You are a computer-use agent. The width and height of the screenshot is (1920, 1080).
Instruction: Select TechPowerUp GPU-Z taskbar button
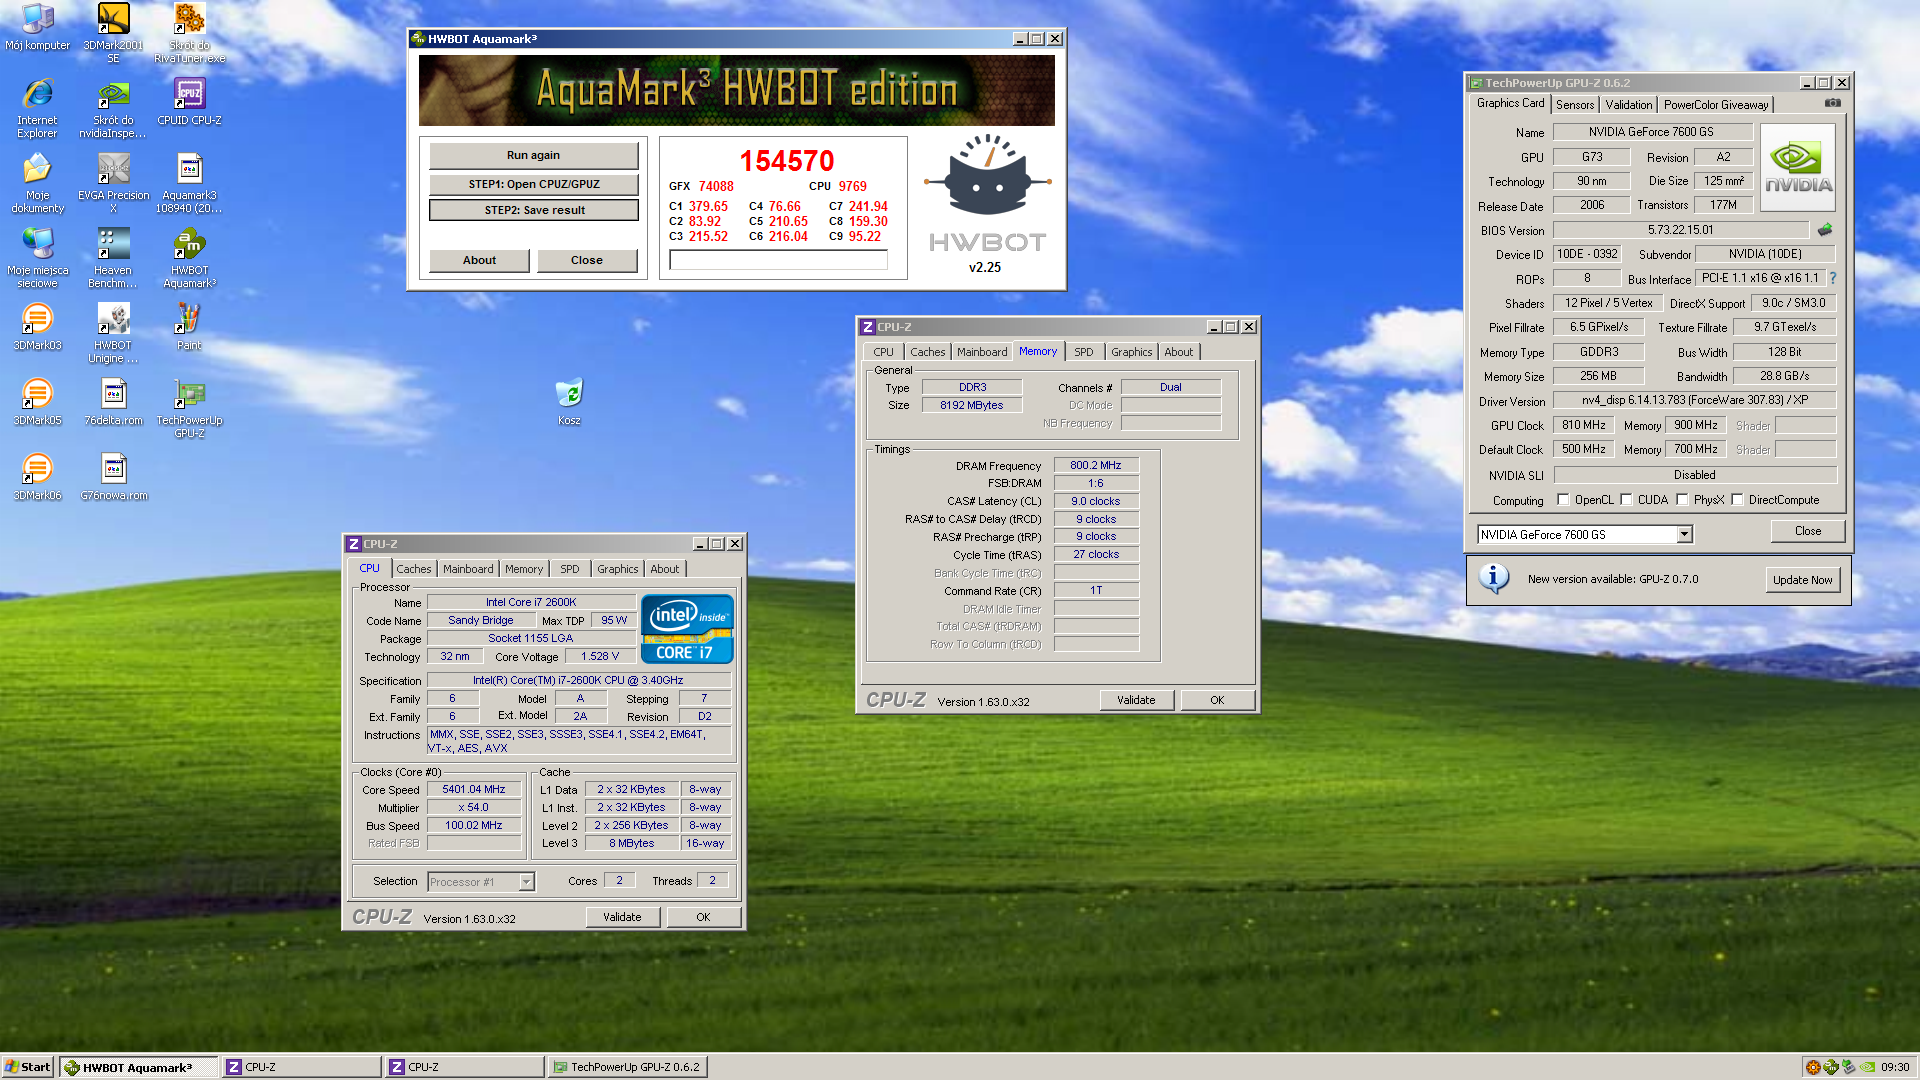pyautogui.click(x=627, y=1067)
